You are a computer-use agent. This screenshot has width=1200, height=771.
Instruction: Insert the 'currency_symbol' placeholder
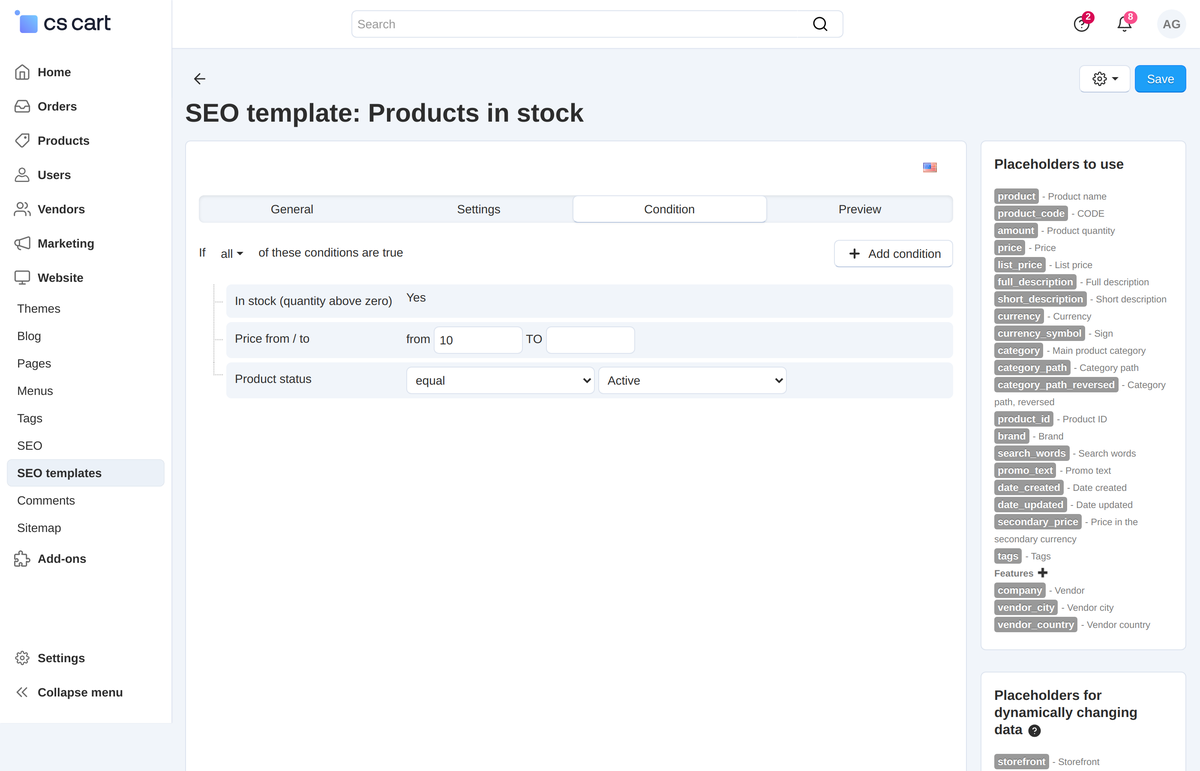pyautogui.click(x=1040, y=333)
